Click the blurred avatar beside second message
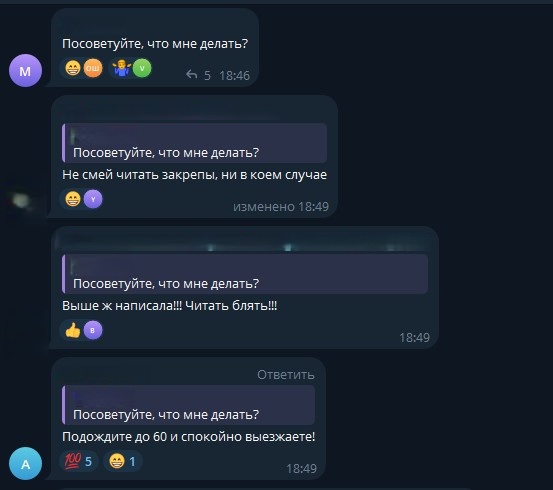 point(21,200)
